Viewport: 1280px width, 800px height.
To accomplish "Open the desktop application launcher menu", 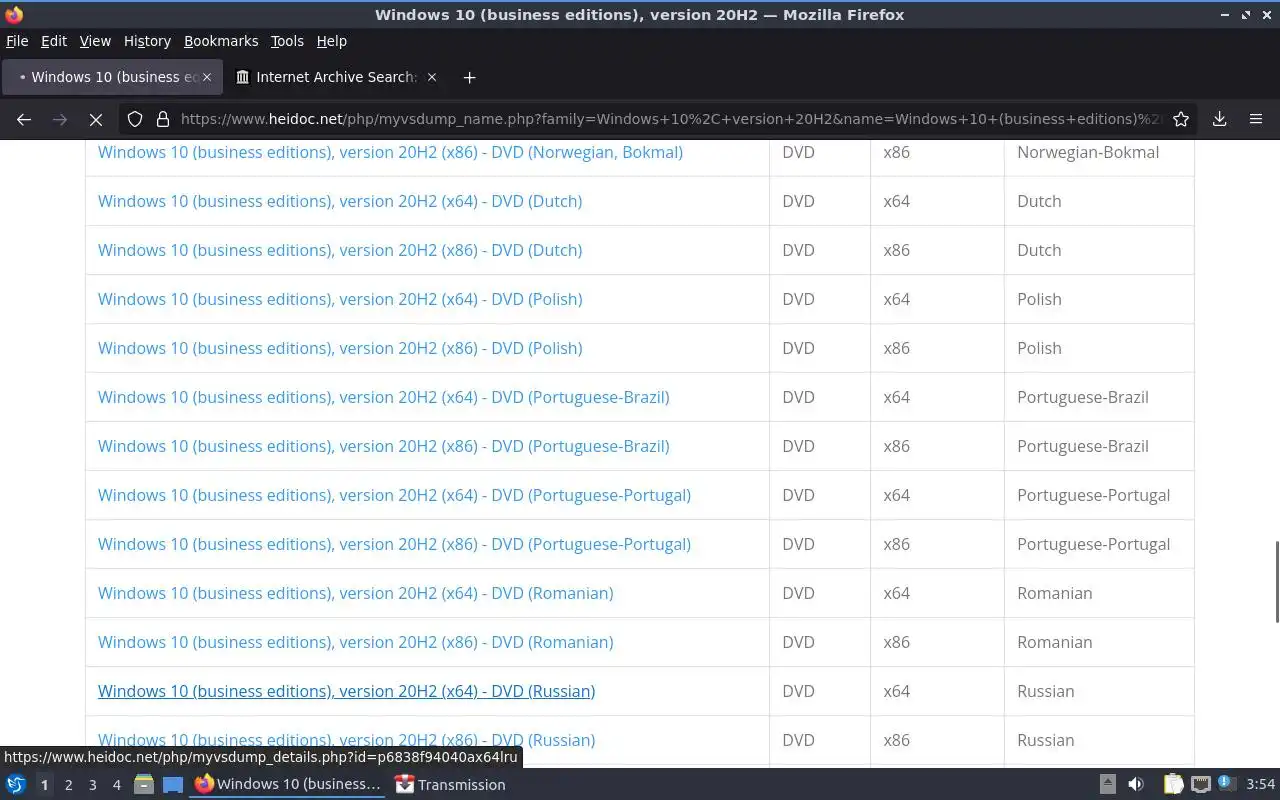I will pos(16,785).
